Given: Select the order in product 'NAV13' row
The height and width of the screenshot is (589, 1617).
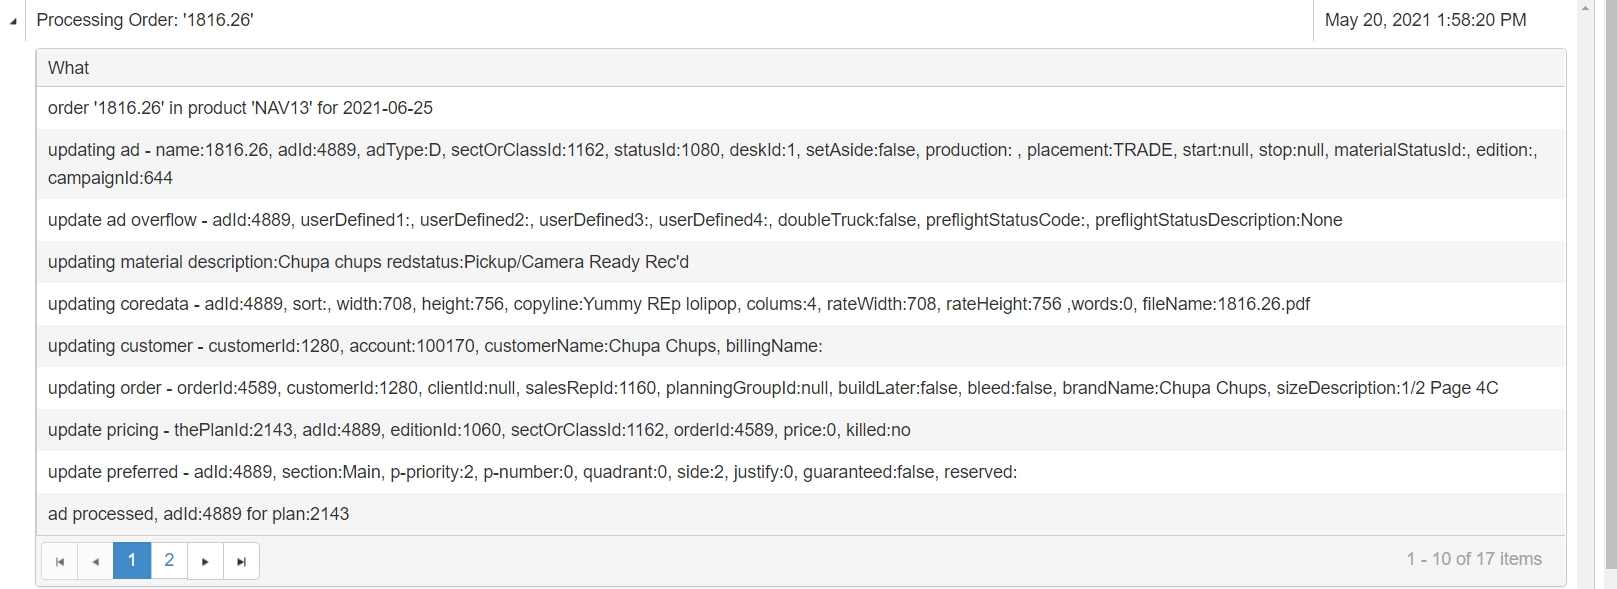Looking at the screenshot, I should [x=240, y=108].
